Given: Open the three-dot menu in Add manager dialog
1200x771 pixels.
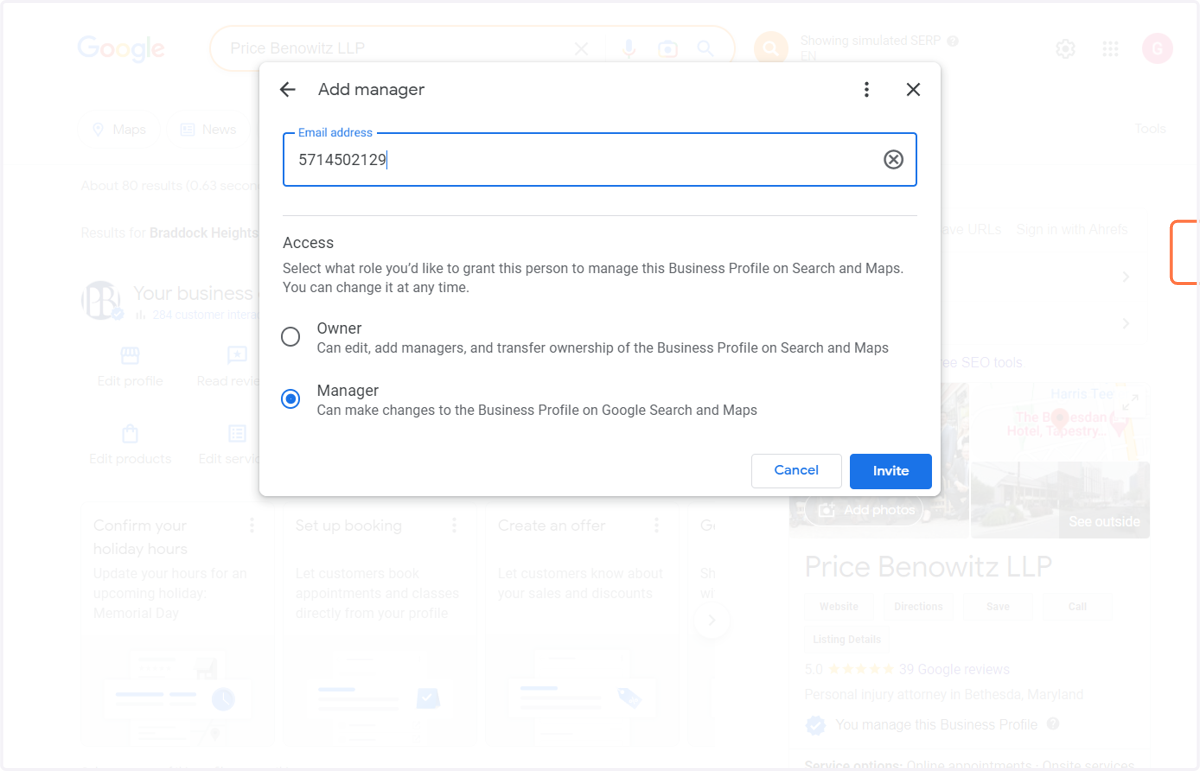Looking at the screenshot, I should [867, 90].
